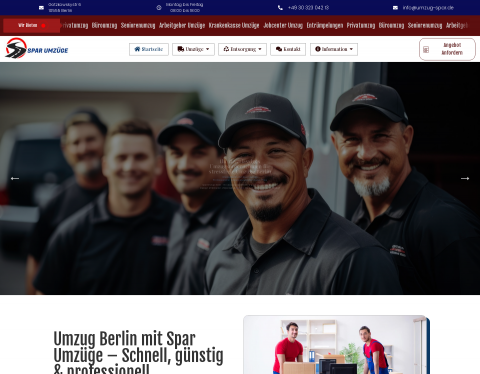Expand the Umzüge dropdown caret
Viewport: 480px width, 374px height.
click(208, 49)
